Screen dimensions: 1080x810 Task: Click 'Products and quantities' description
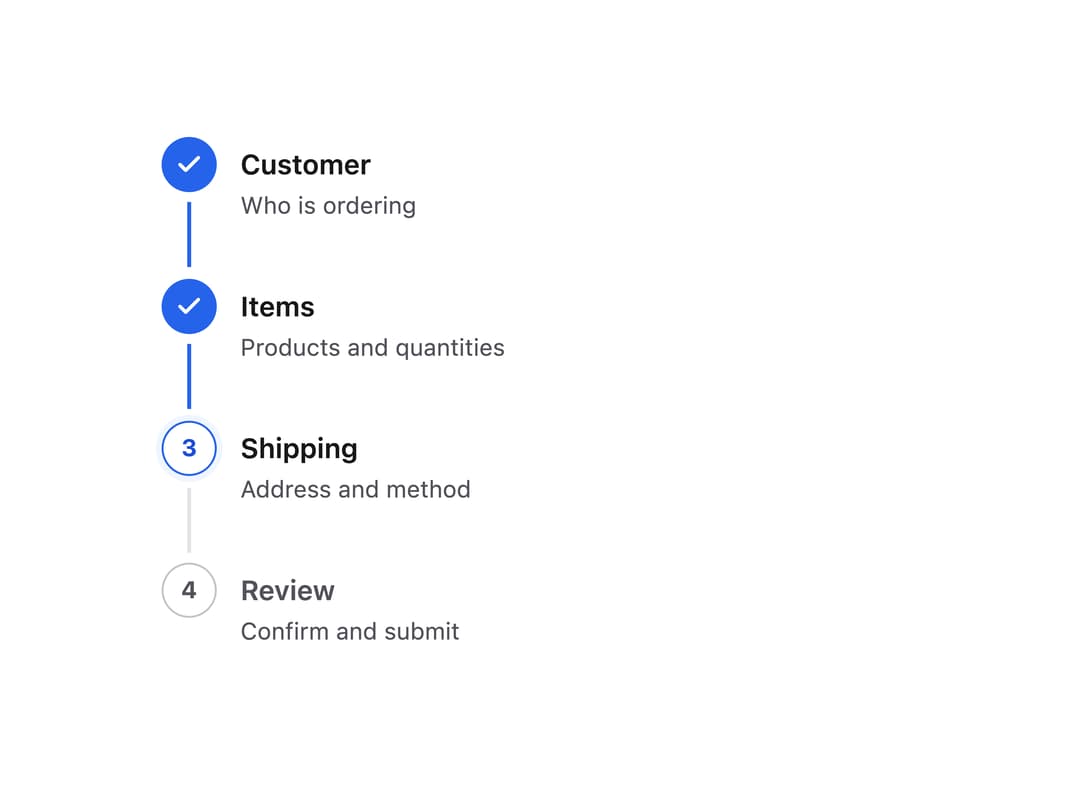point(373,348)
